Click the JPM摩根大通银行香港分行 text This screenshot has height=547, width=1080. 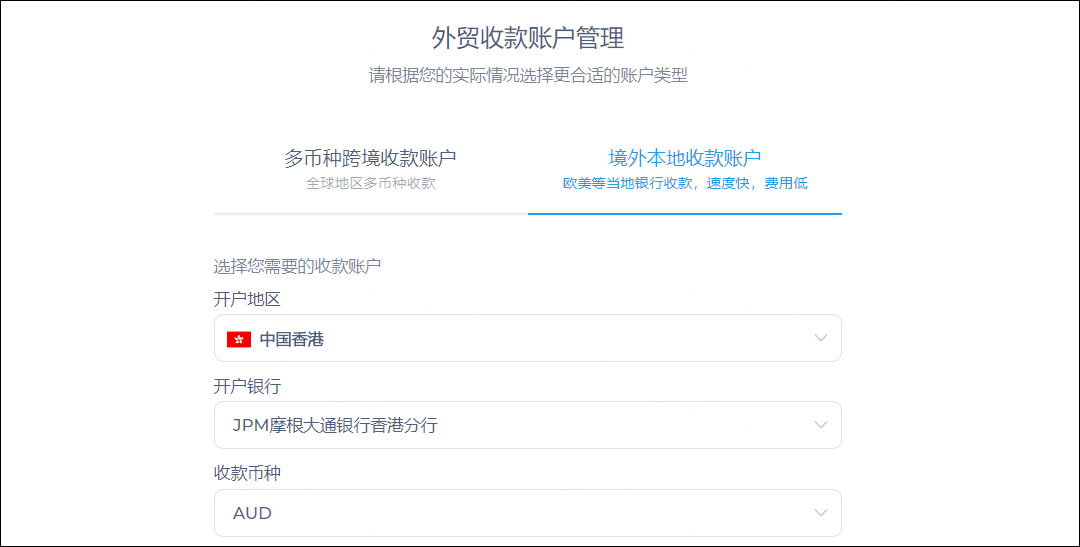click(x=335, y=425)
